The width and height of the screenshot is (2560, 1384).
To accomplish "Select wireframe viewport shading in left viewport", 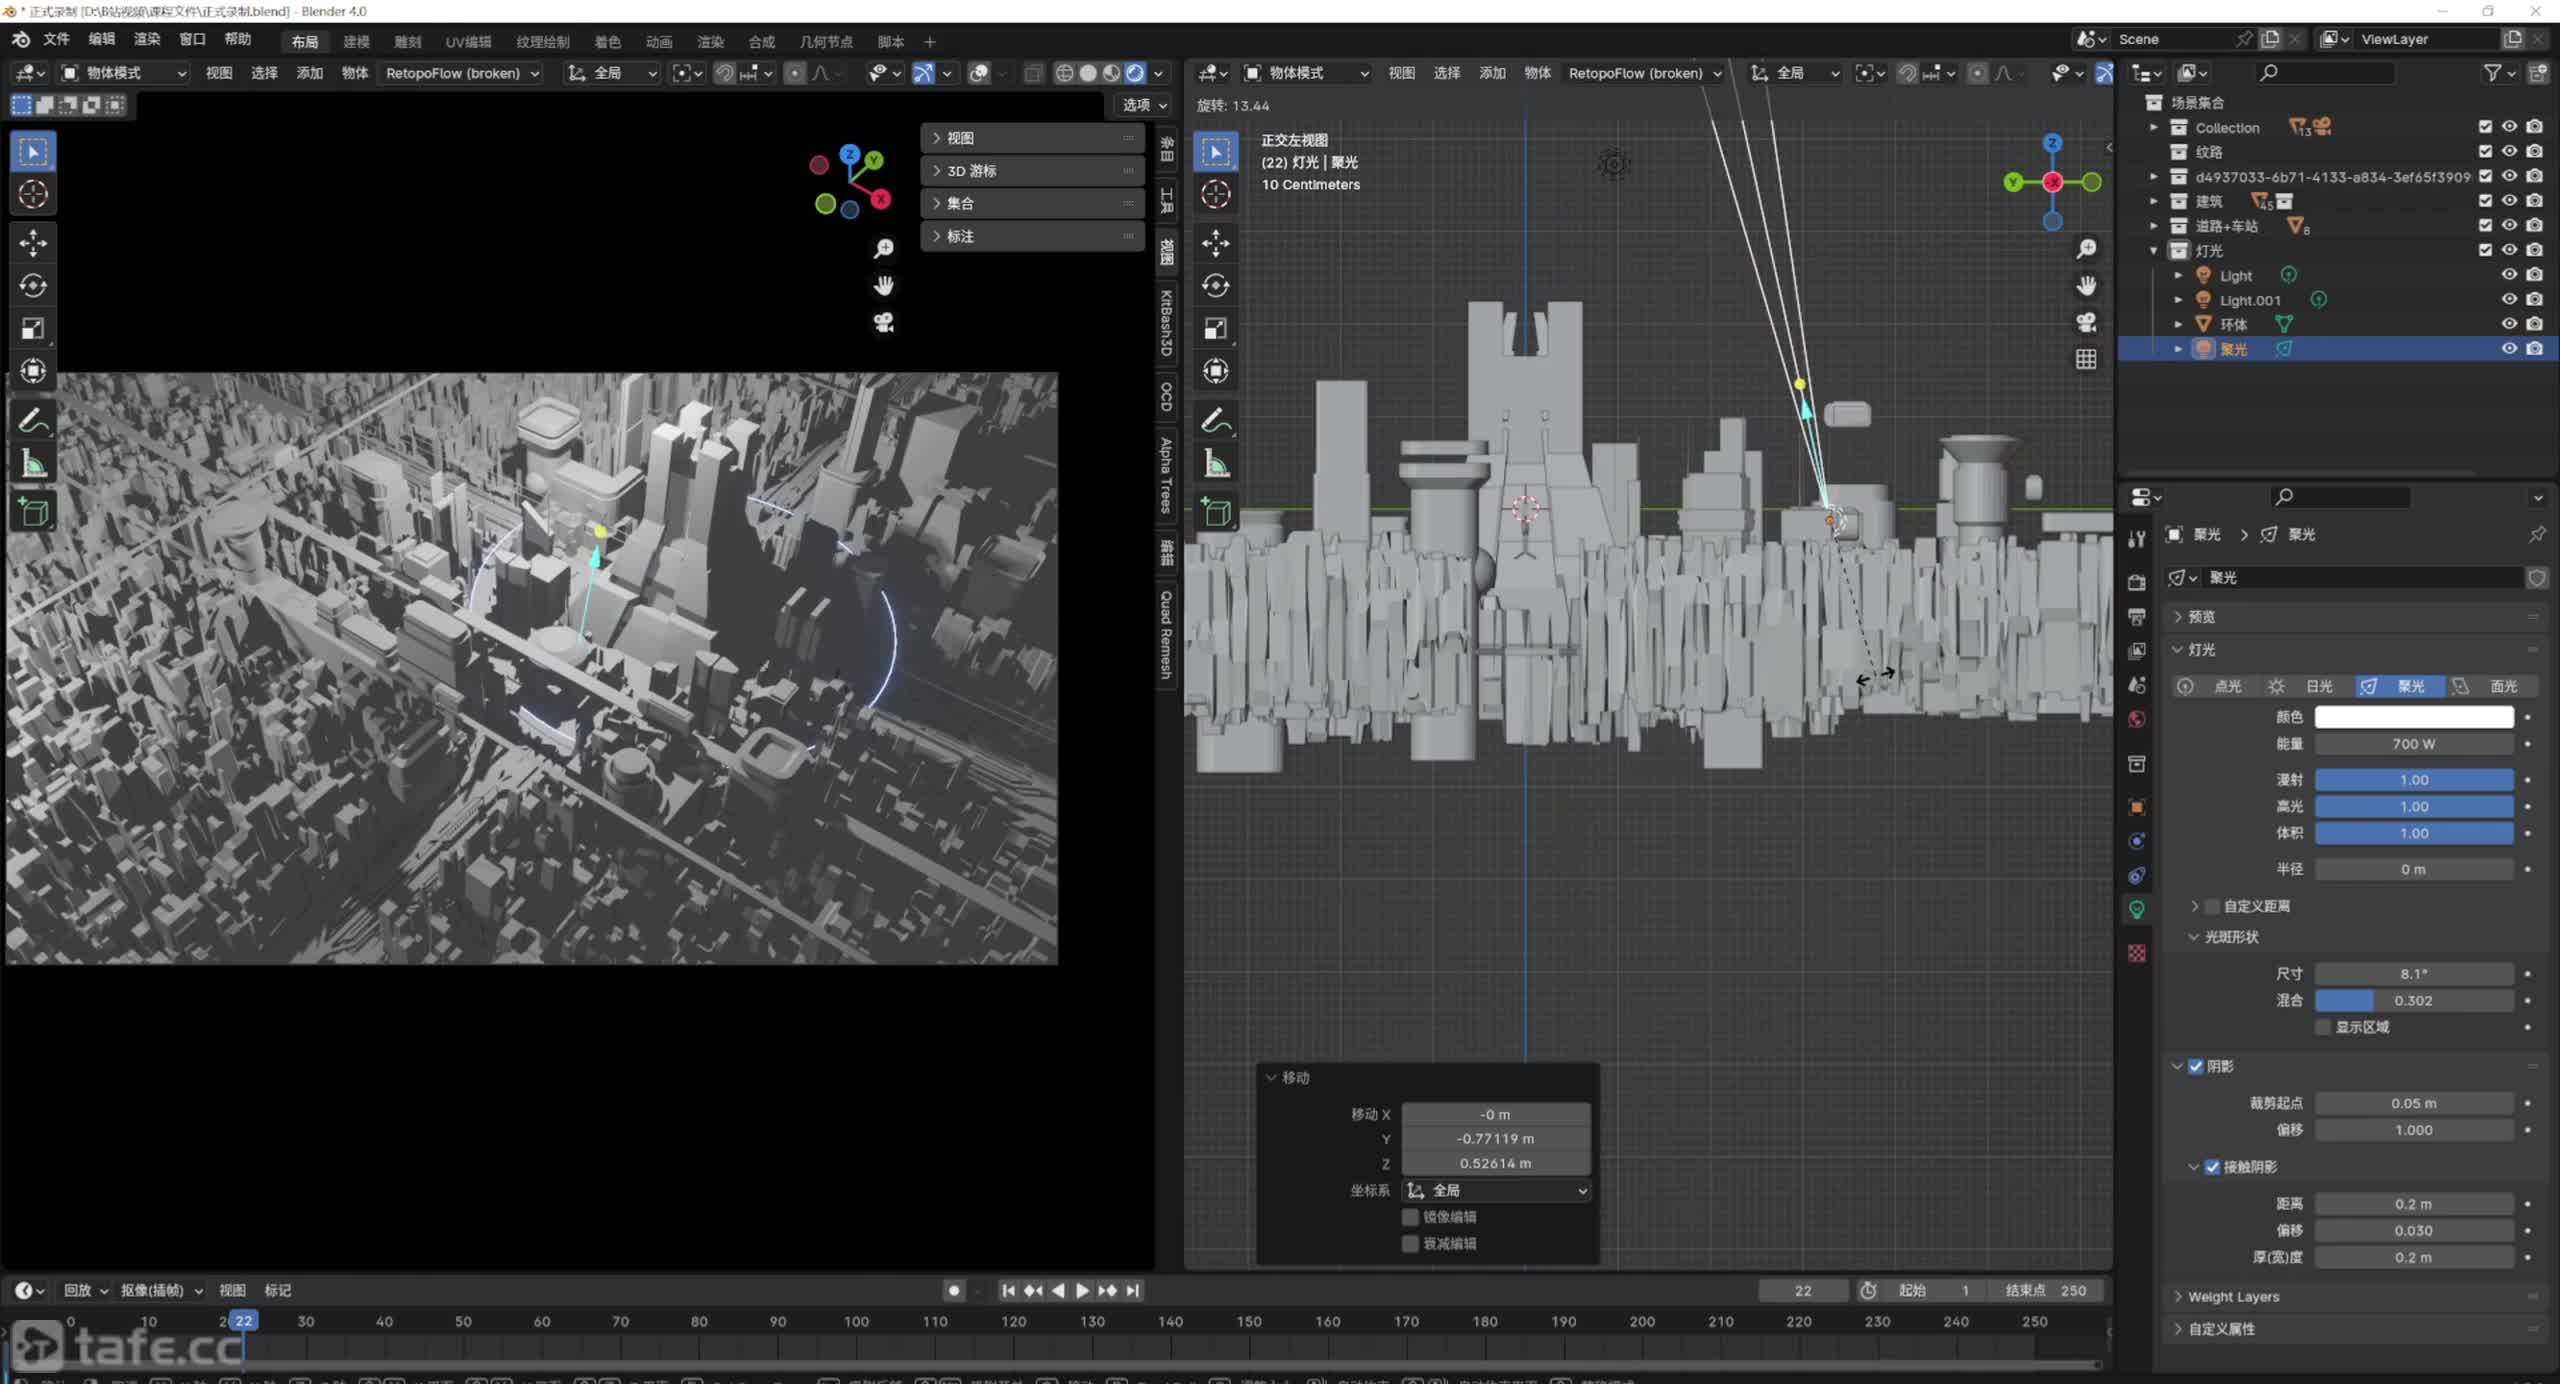I will (x=1065, y=73).
